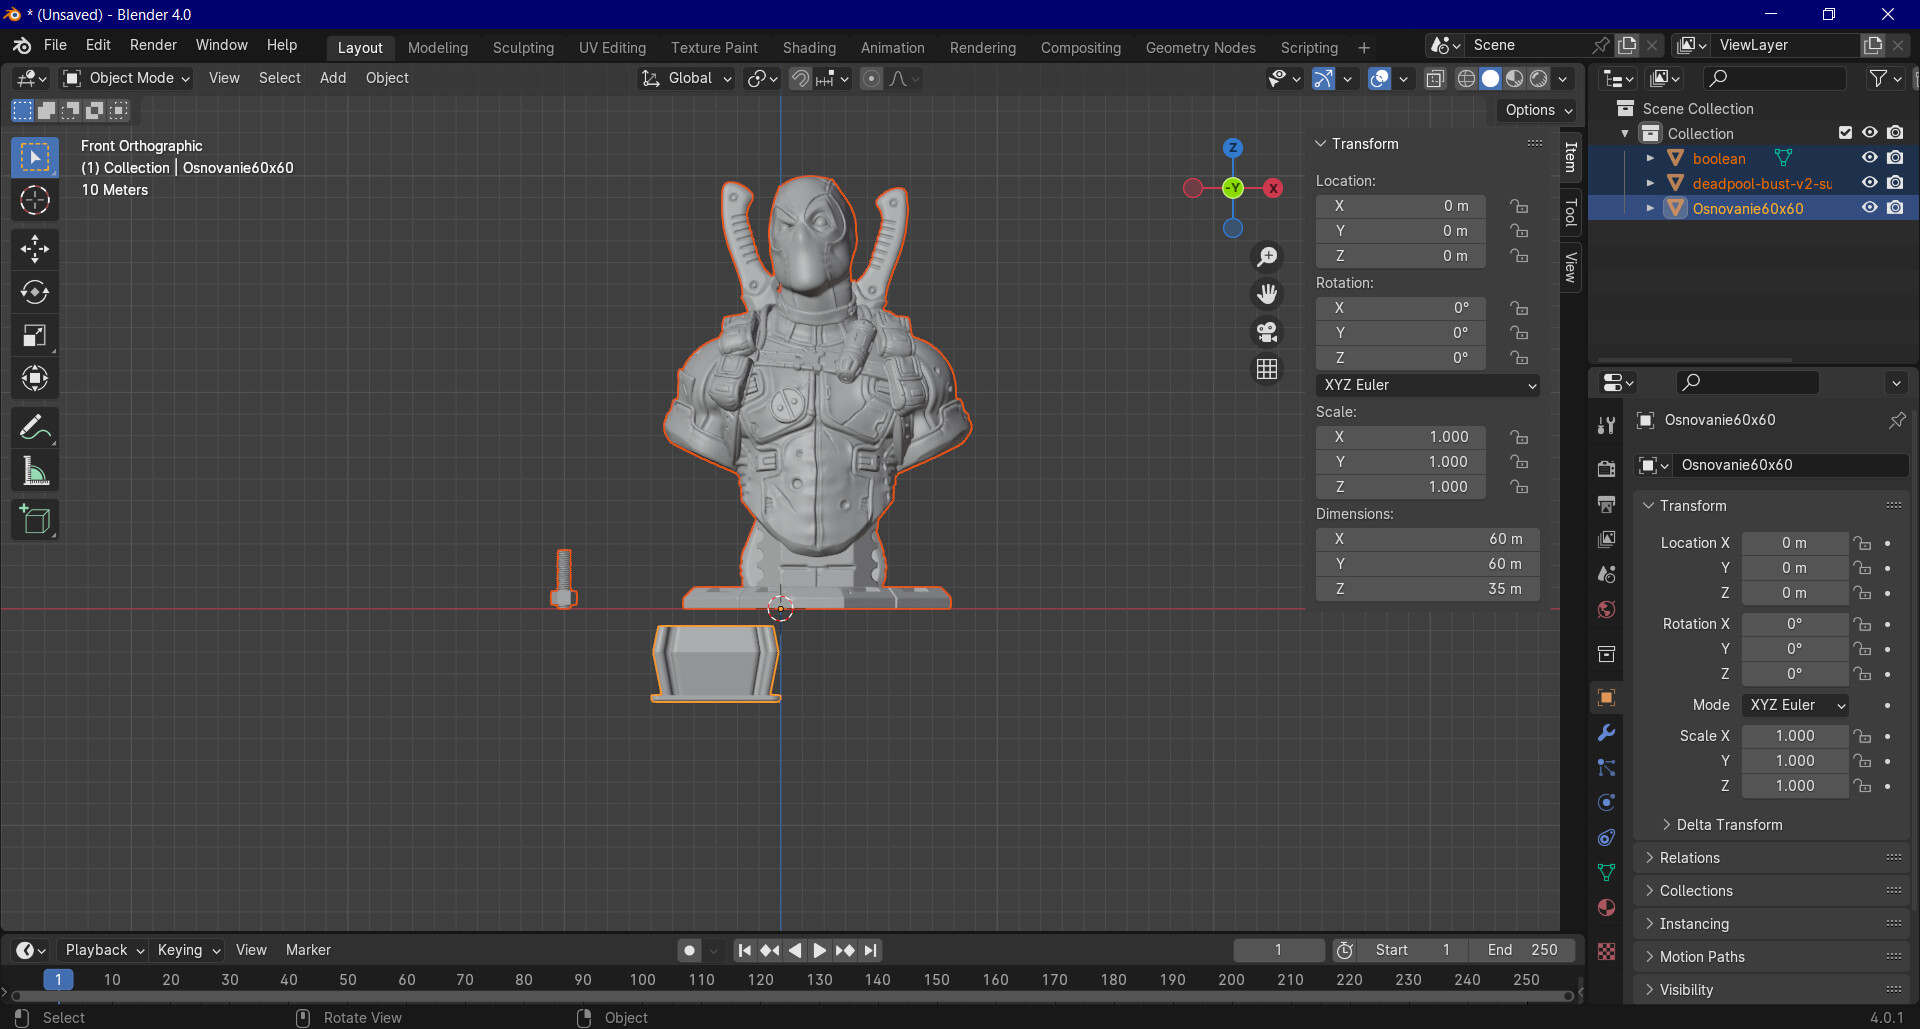Open the Modifiers wrench properties tab
Viewport: 1920px width, 1029px height.
[x=1606, y=733]
